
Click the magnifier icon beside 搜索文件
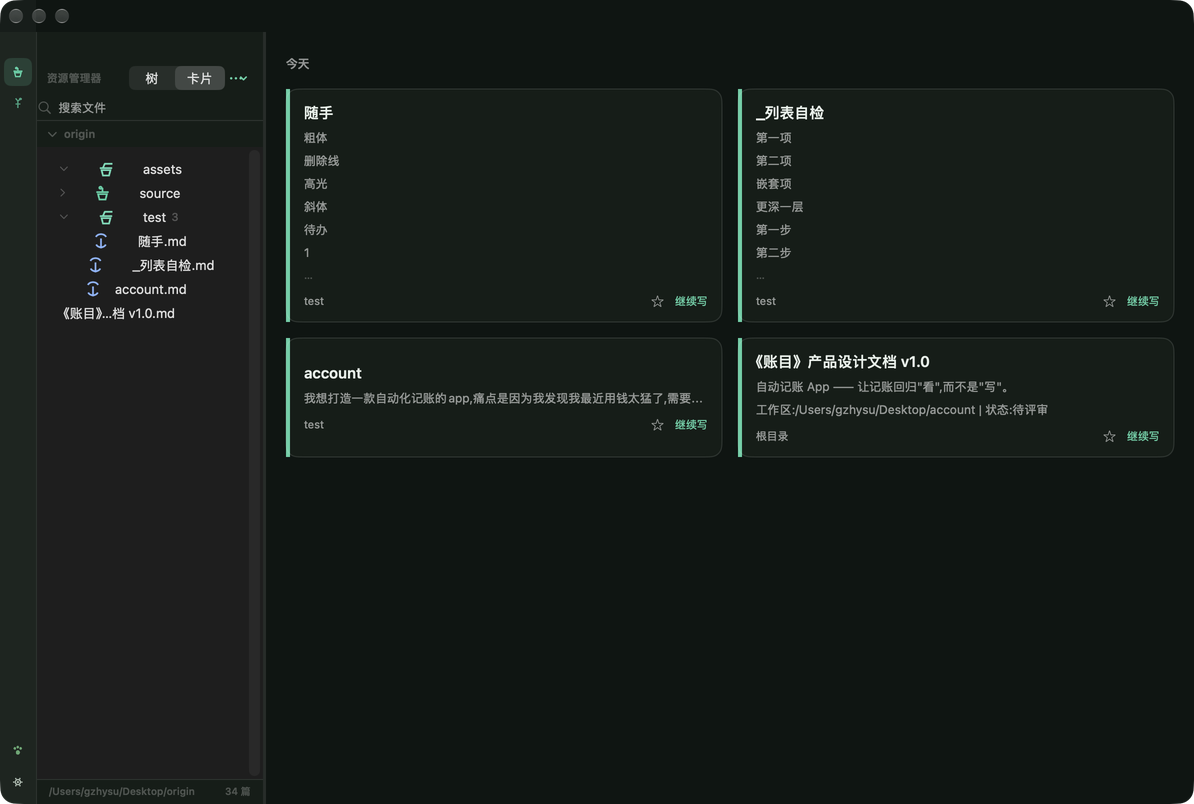click(45, 107)
